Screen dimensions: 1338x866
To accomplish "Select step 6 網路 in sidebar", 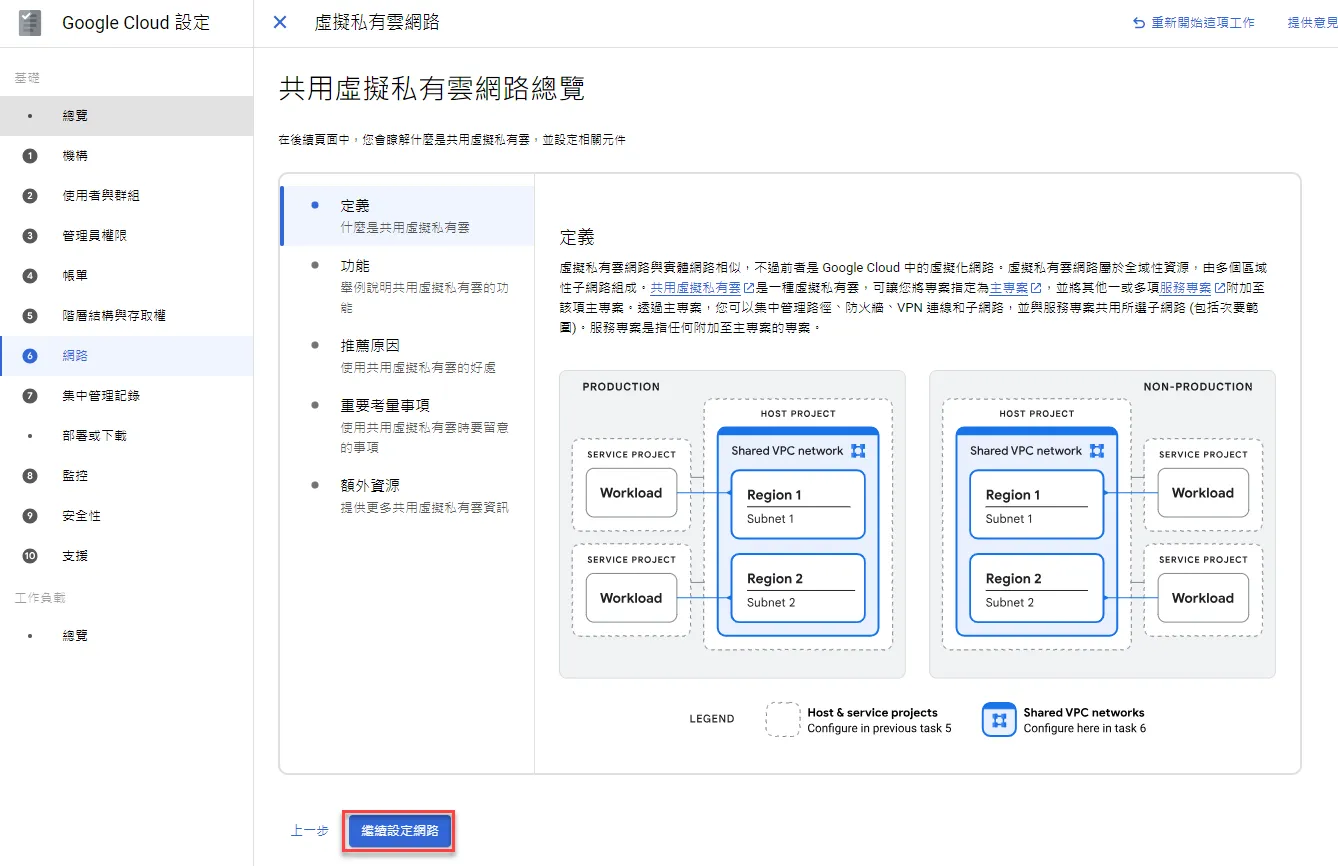I will [x=126, y=356].
